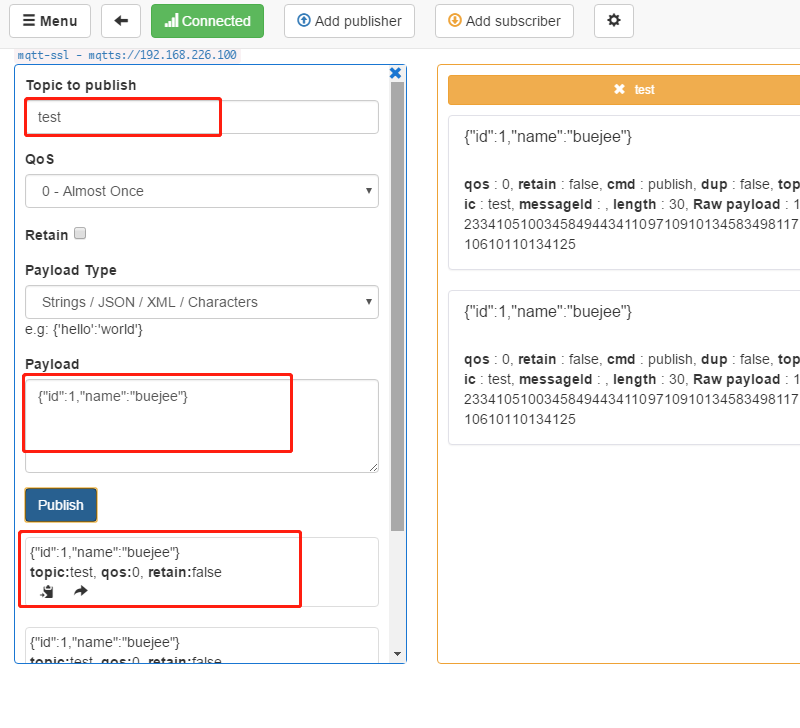Add a new subscriber
This screenshot has width=800, height=728.
(504, 21)
